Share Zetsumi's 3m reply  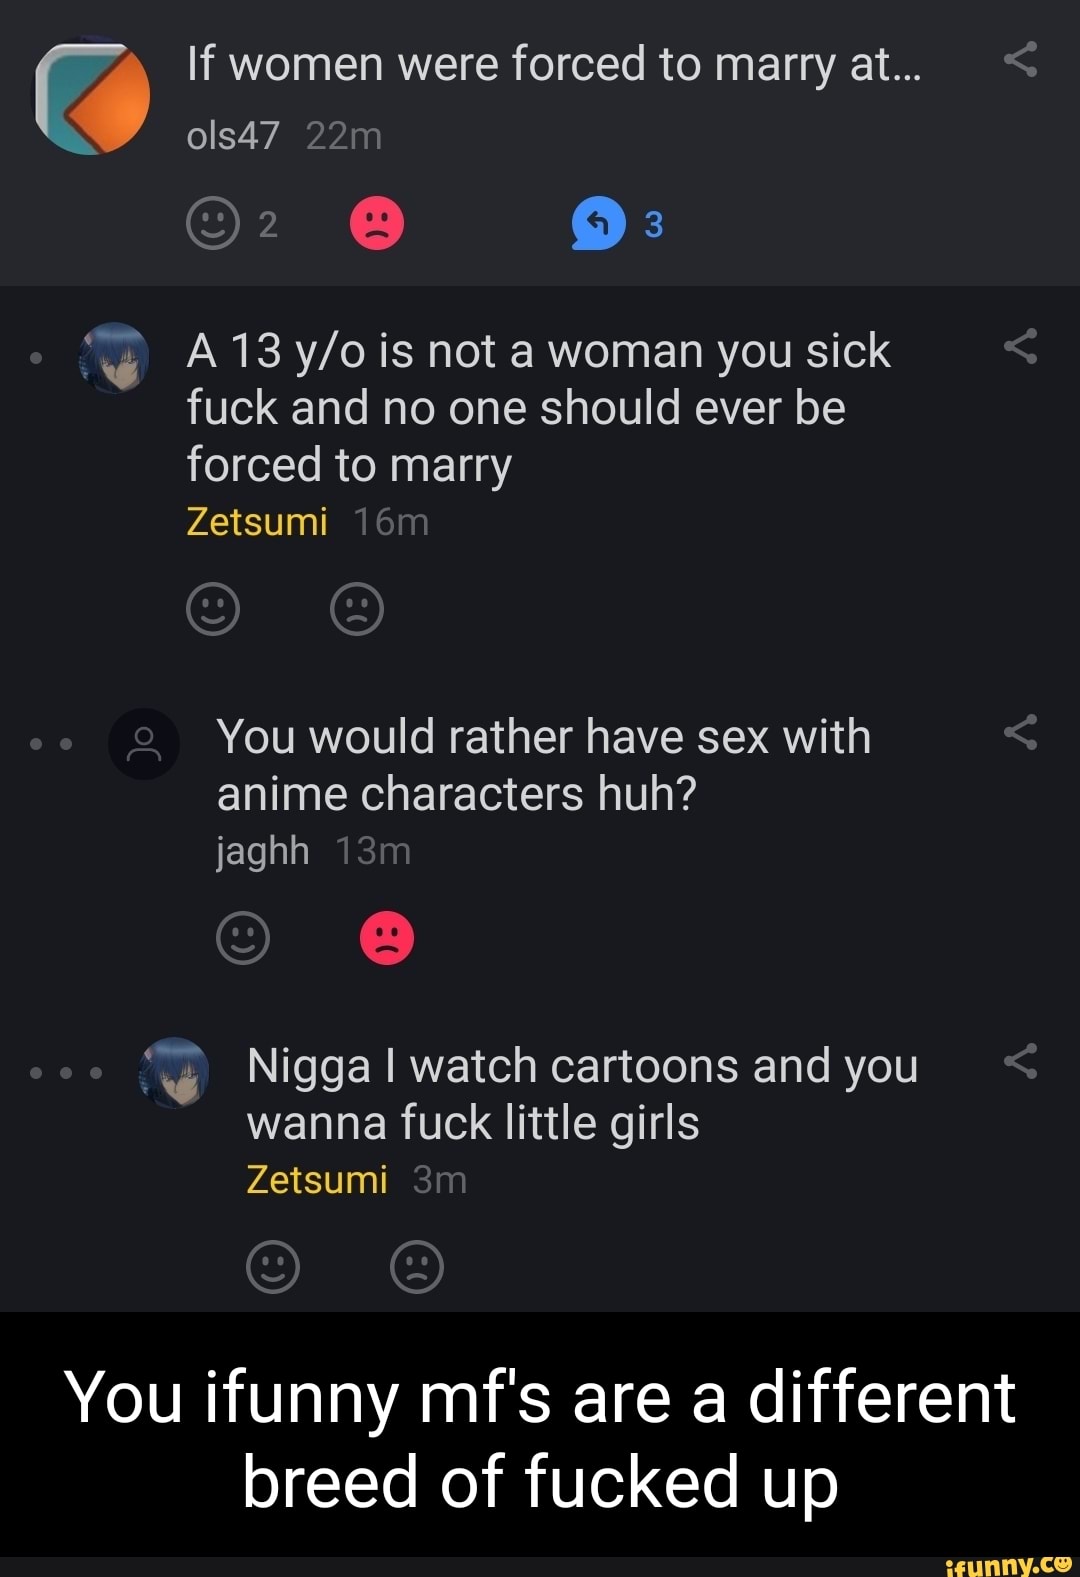click(1020, 1061)
